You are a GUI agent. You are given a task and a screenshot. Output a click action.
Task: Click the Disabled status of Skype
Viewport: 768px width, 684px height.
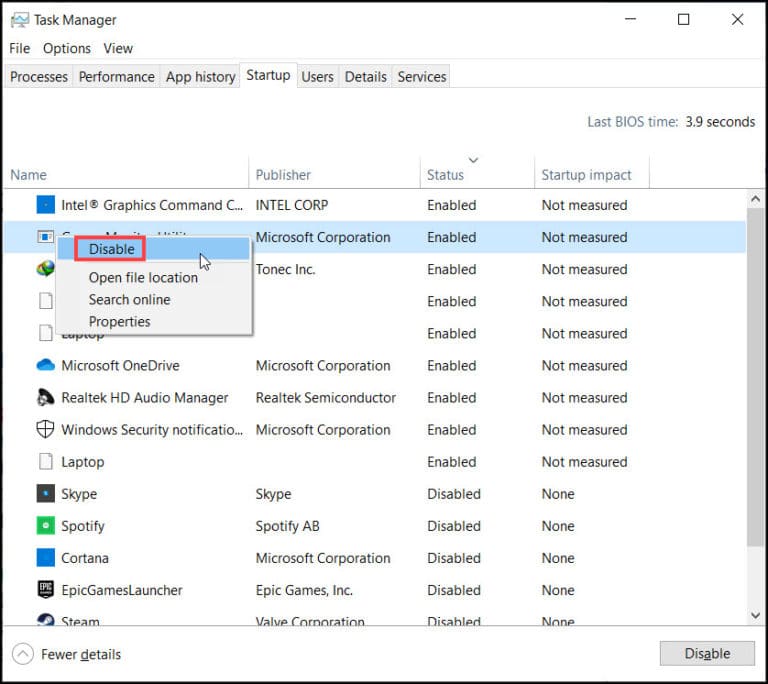[x=454, y=494]
